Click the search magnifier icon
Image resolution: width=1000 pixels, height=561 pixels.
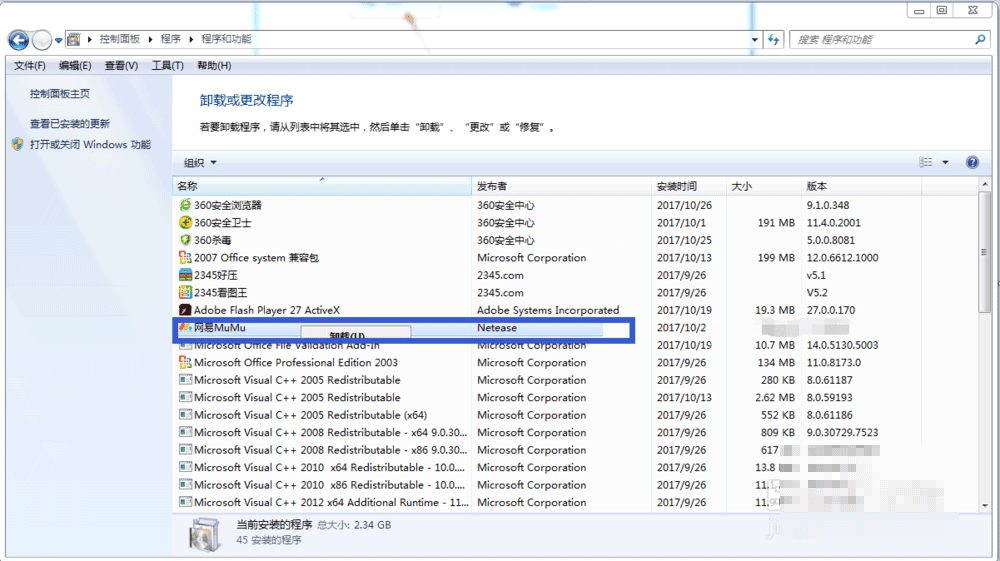[980, 40]
